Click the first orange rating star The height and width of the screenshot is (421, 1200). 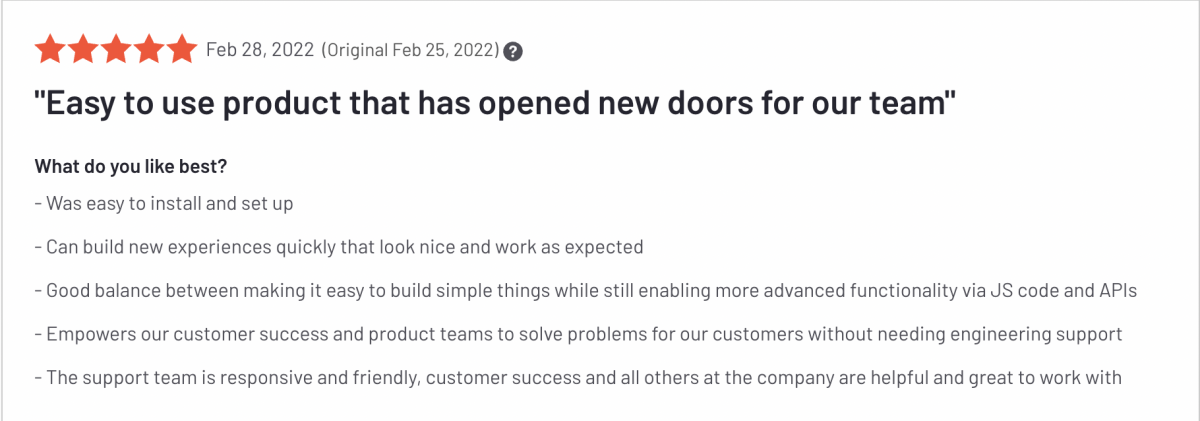click(x=50, y=48)
